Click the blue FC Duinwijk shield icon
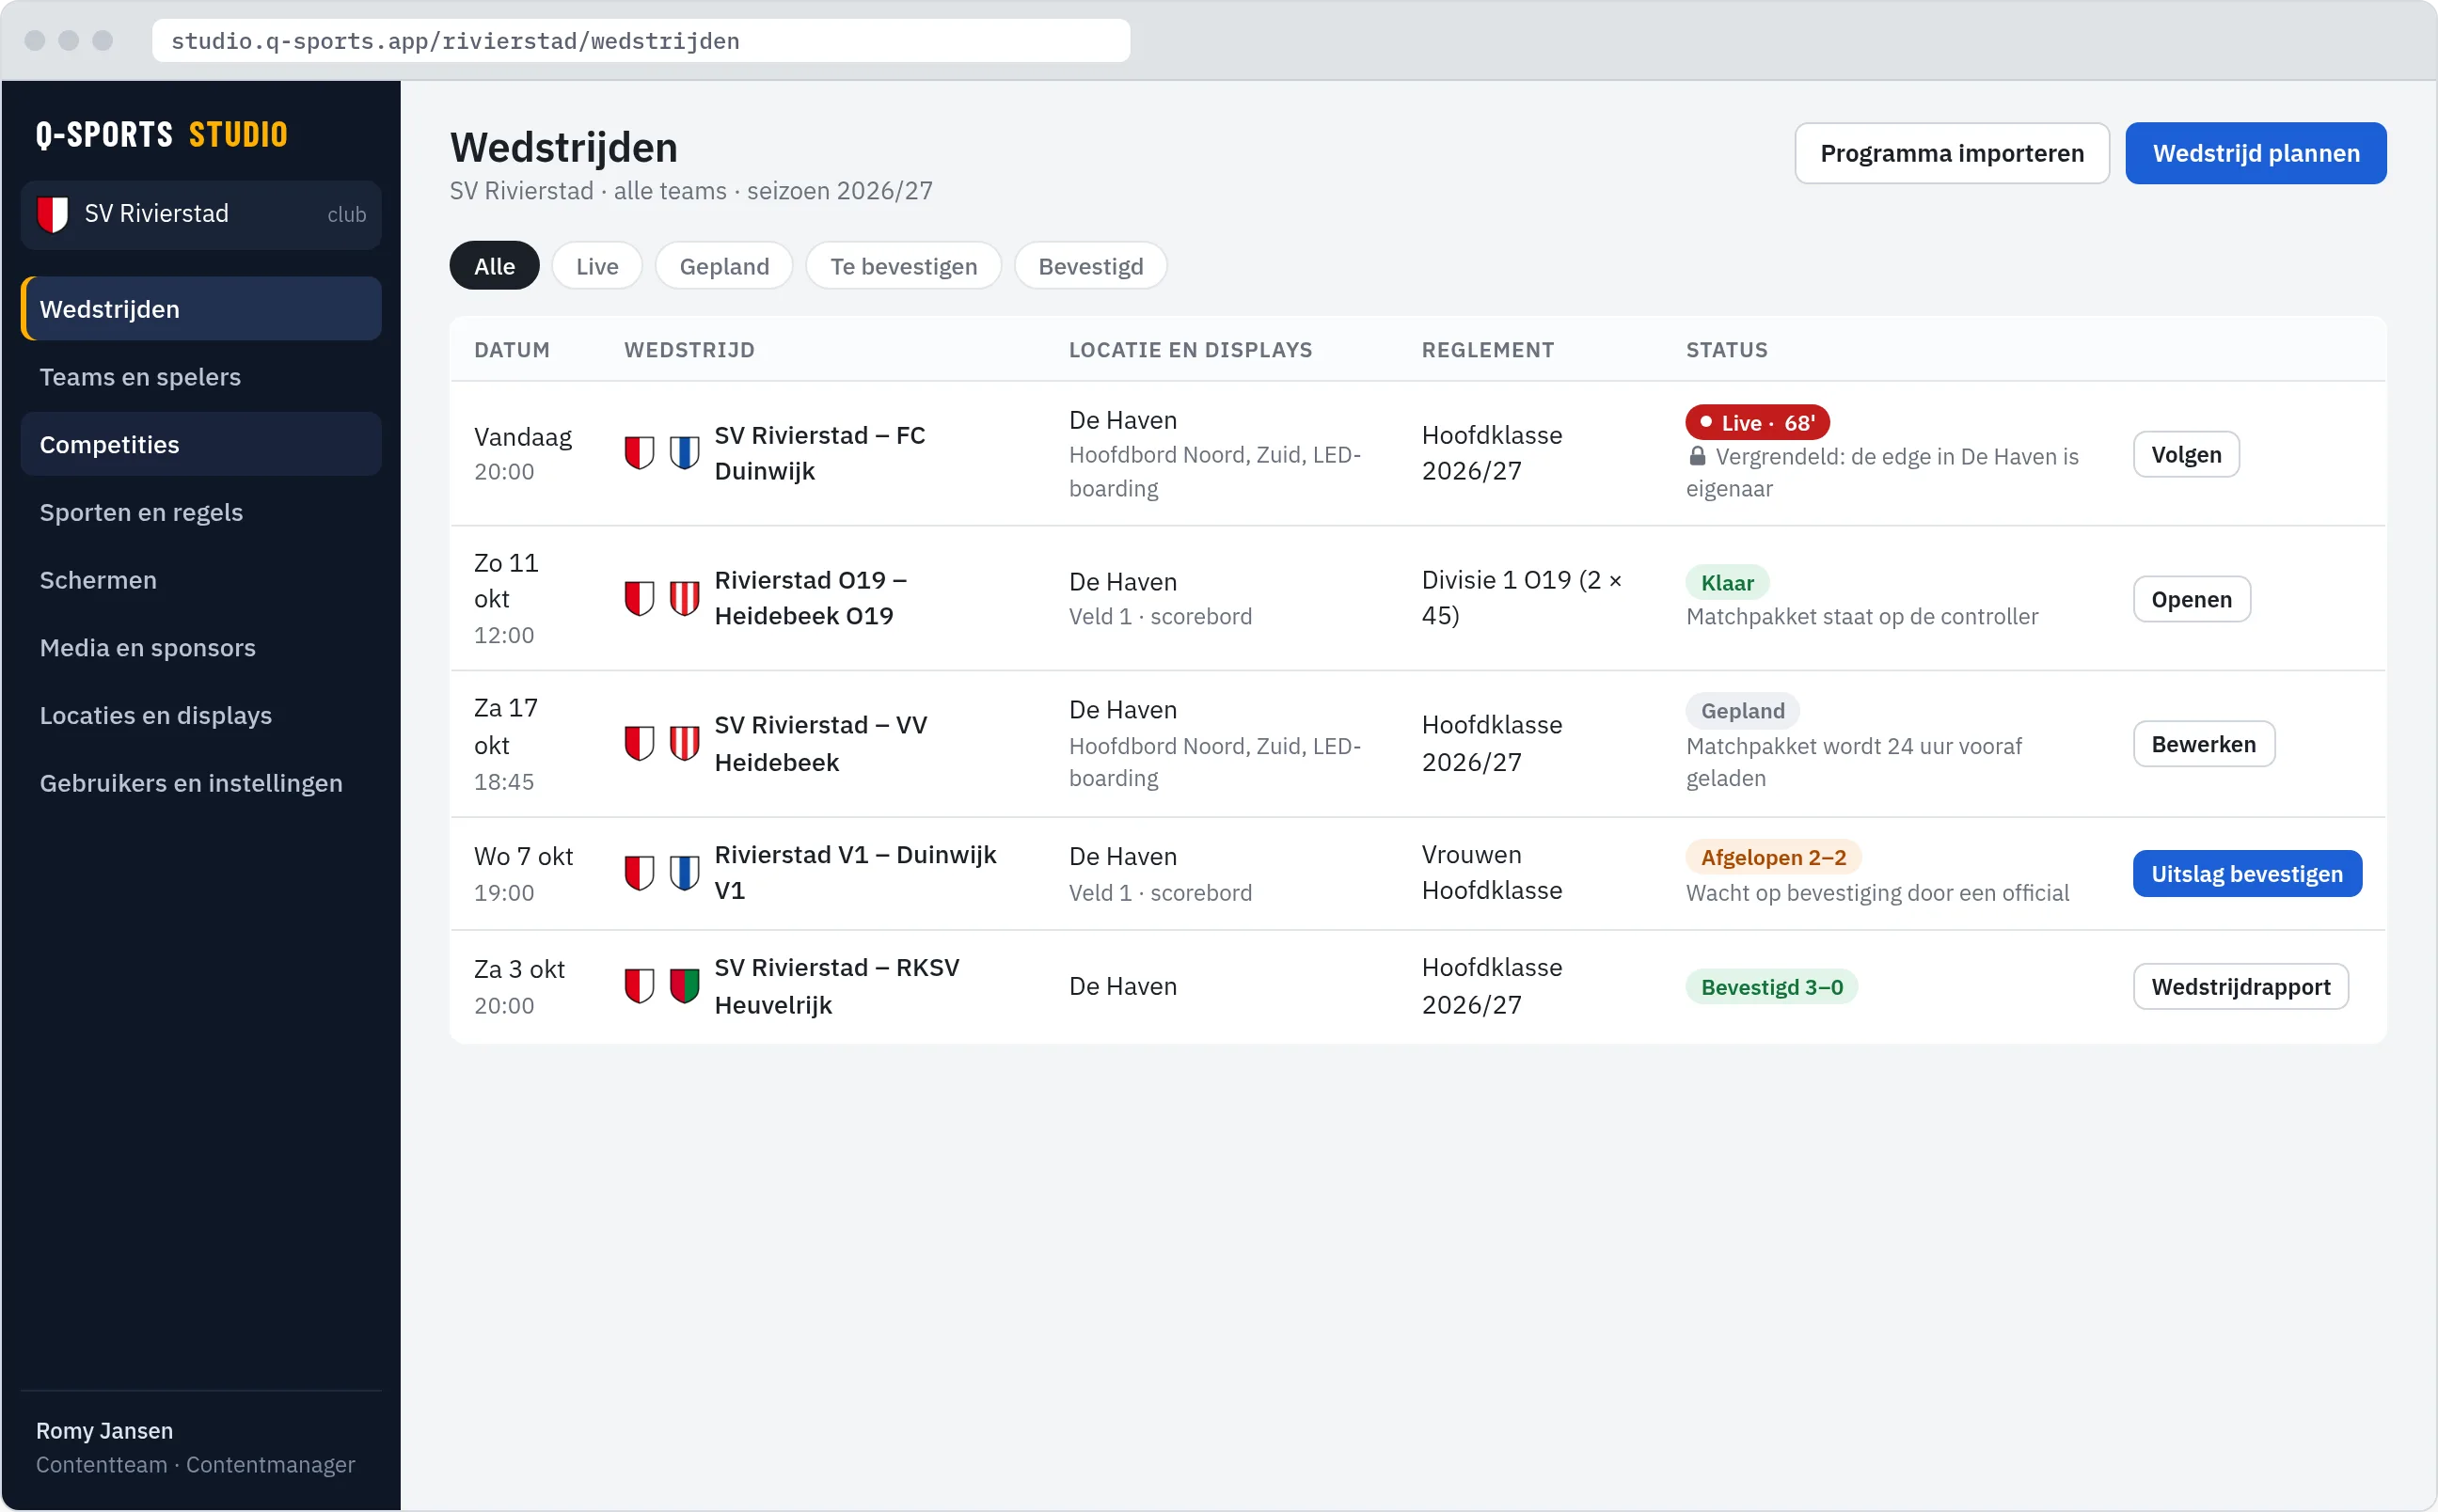2438x1512 pixels. tap(684, 453)
